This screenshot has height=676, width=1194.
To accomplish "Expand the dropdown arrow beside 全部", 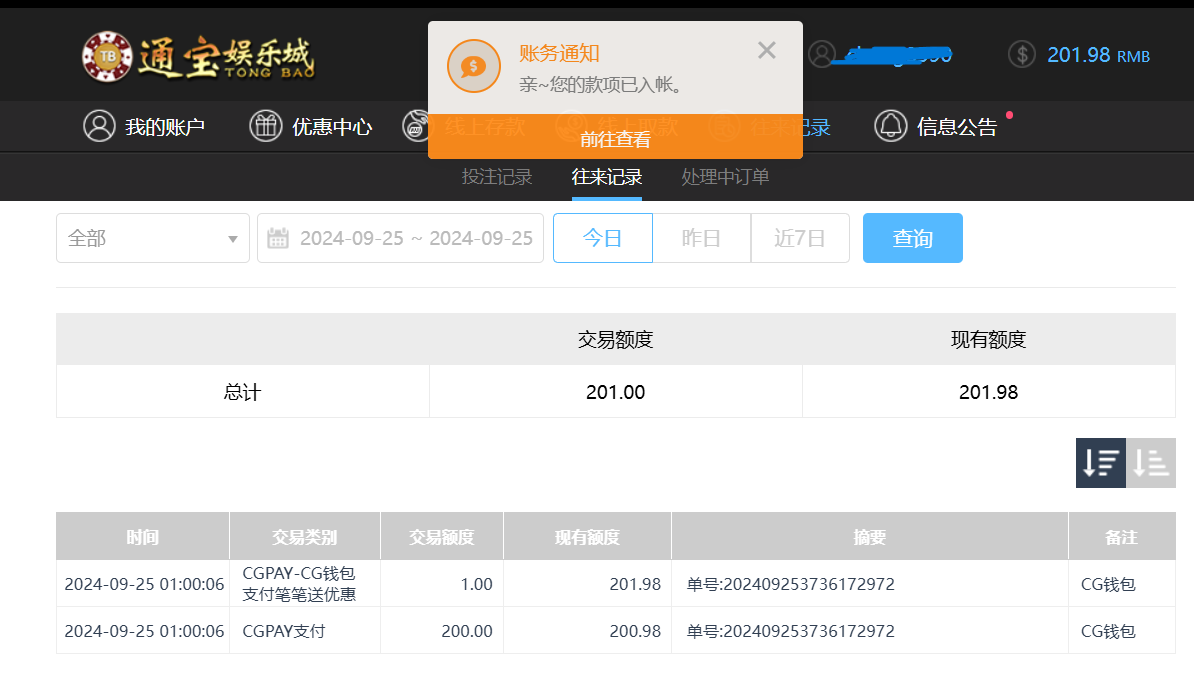I will [x=232, y=238].
